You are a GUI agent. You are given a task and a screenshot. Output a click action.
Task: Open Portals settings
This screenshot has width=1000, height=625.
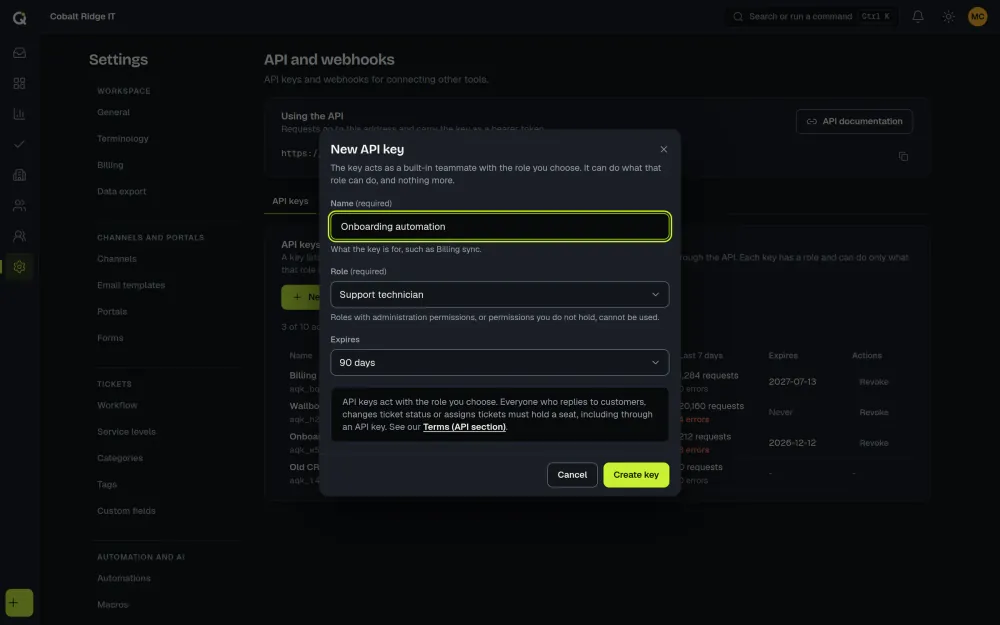click(112, 311)
